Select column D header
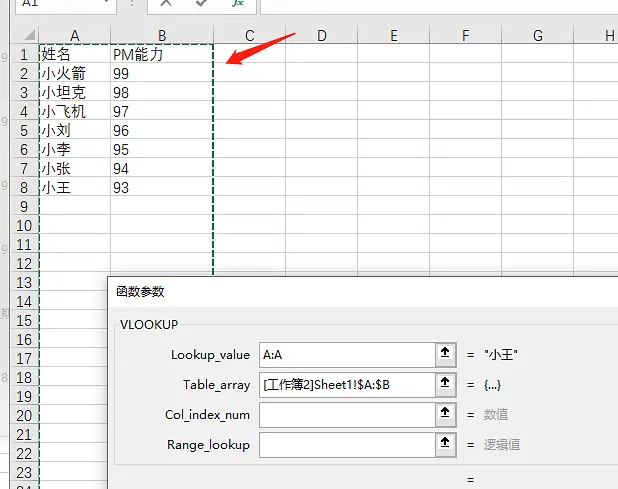 (322, 35)
